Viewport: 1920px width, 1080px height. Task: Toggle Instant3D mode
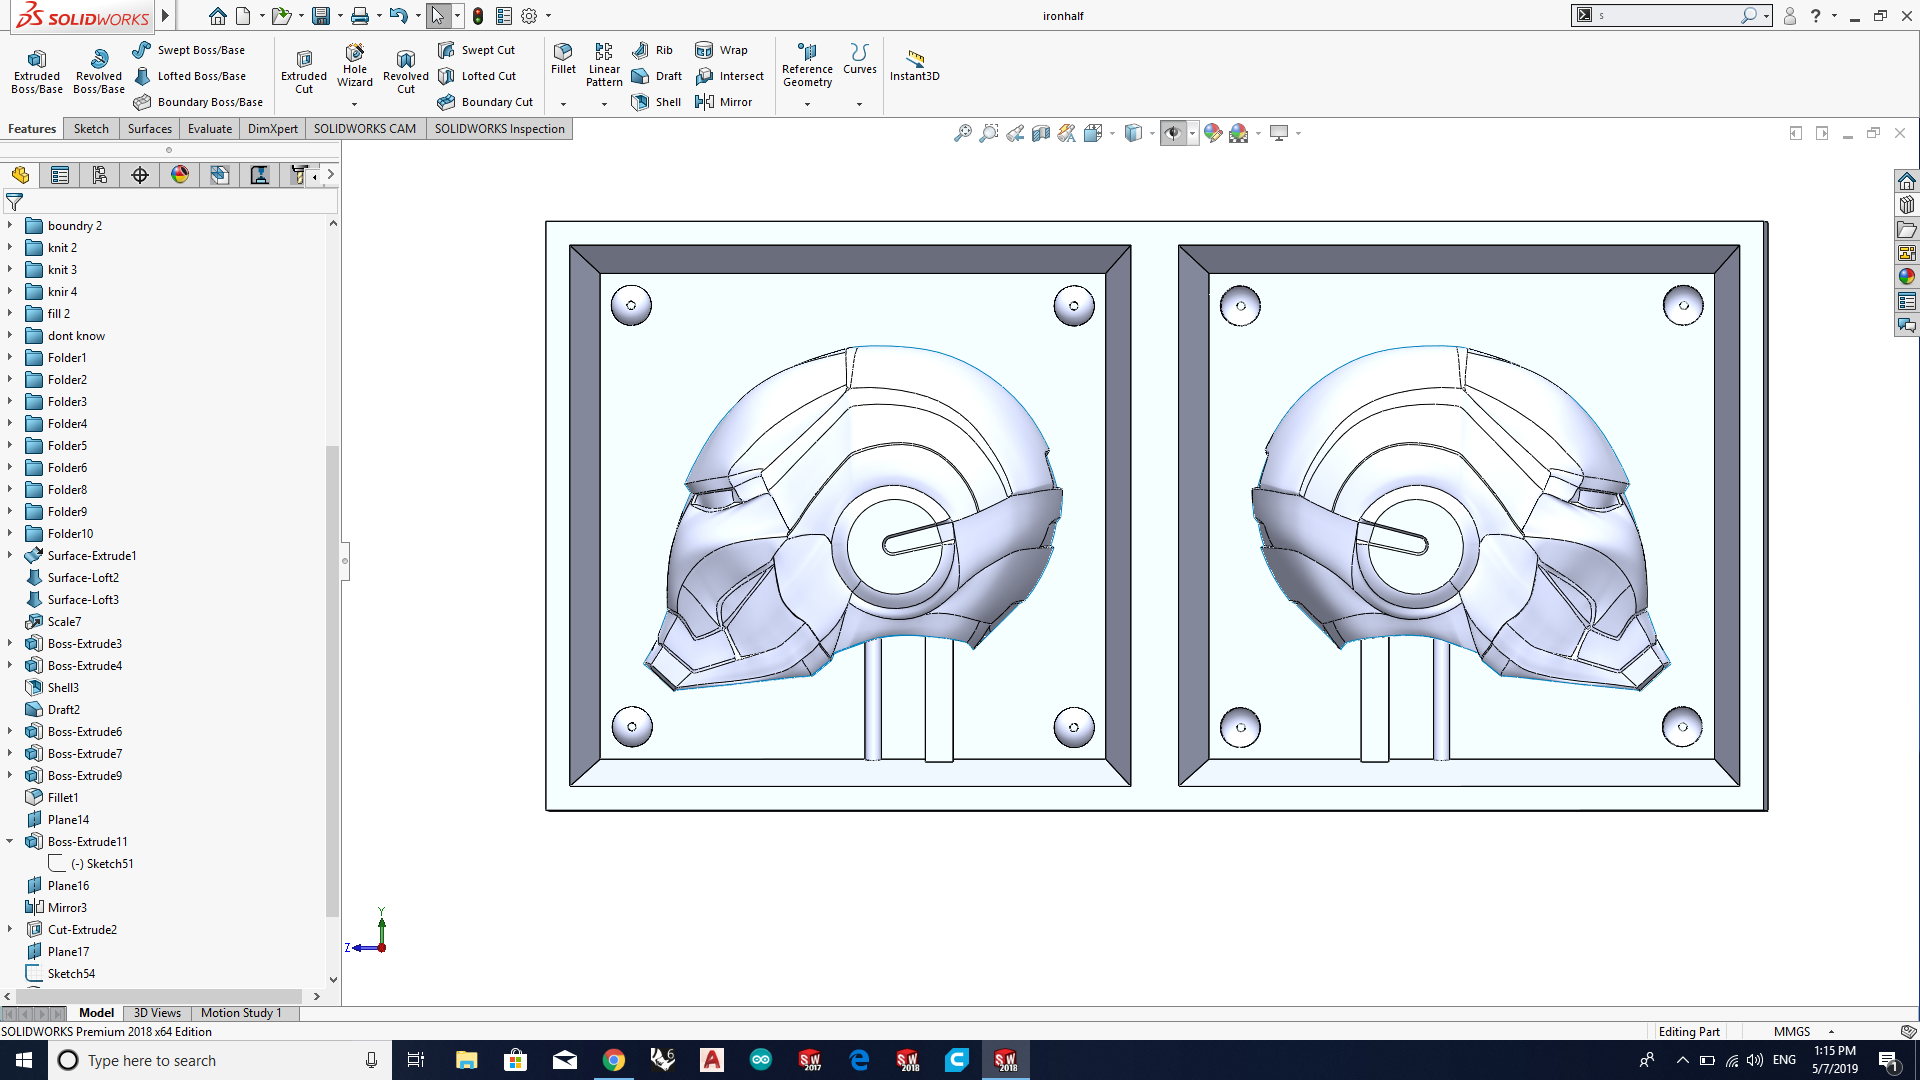[x=914, y=64]
